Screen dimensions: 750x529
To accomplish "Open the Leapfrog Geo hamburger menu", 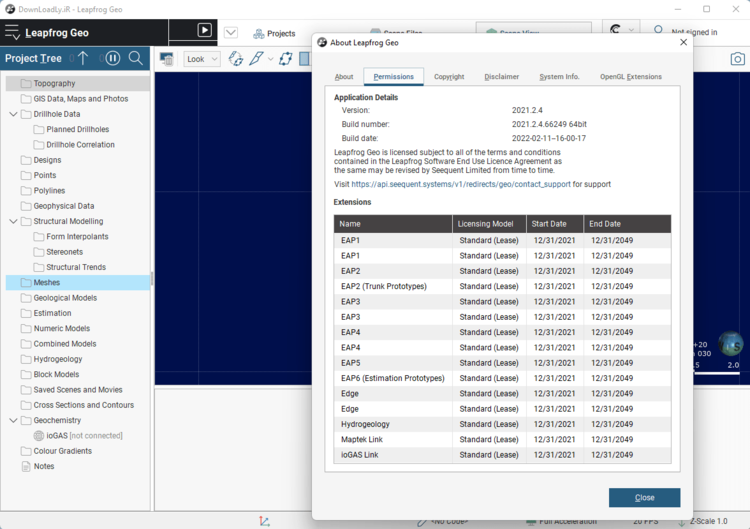I will point(12,32).
